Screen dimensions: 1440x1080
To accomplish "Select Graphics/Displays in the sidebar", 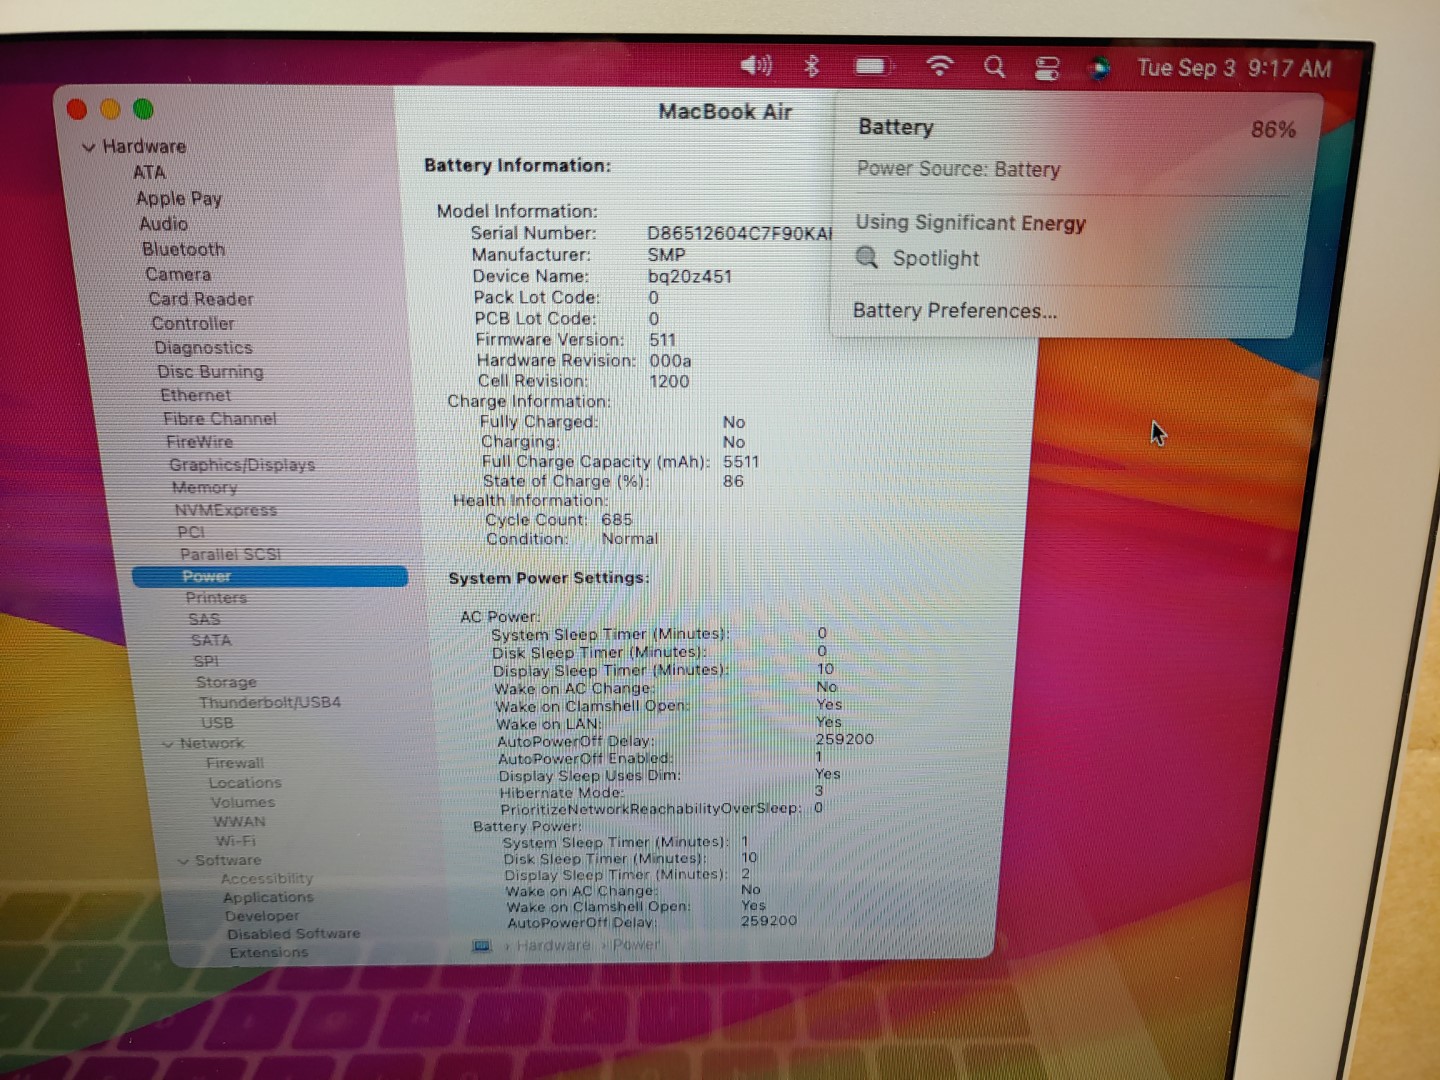I will click(x=242, y=465).
